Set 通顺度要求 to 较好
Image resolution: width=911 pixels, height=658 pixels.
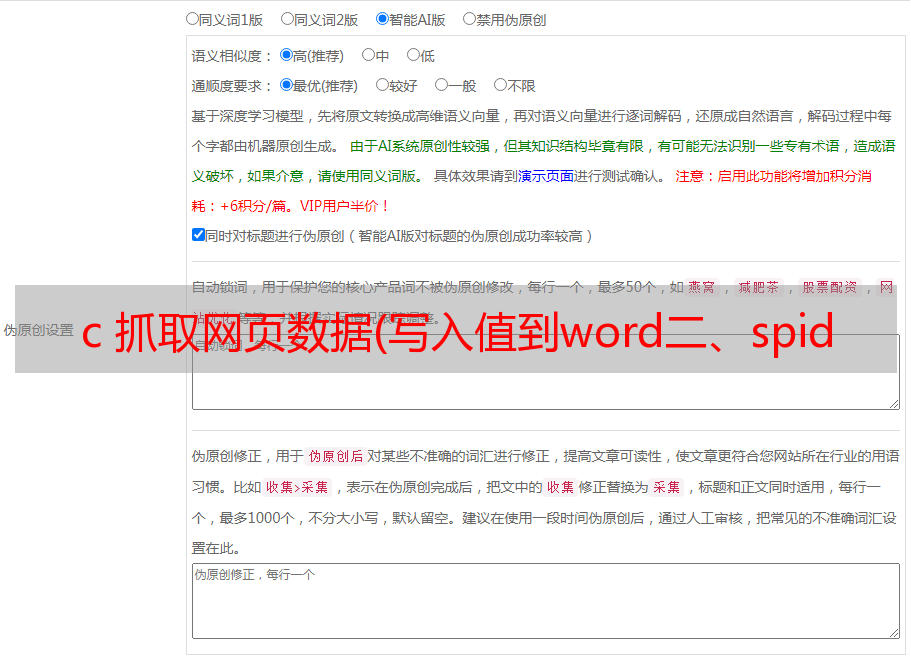382,85
